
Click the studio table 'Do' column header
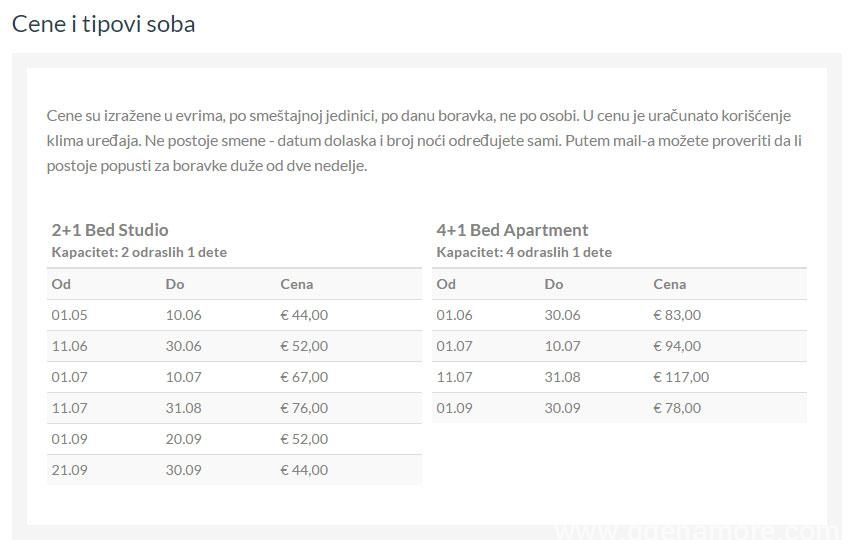click(175, 284)
